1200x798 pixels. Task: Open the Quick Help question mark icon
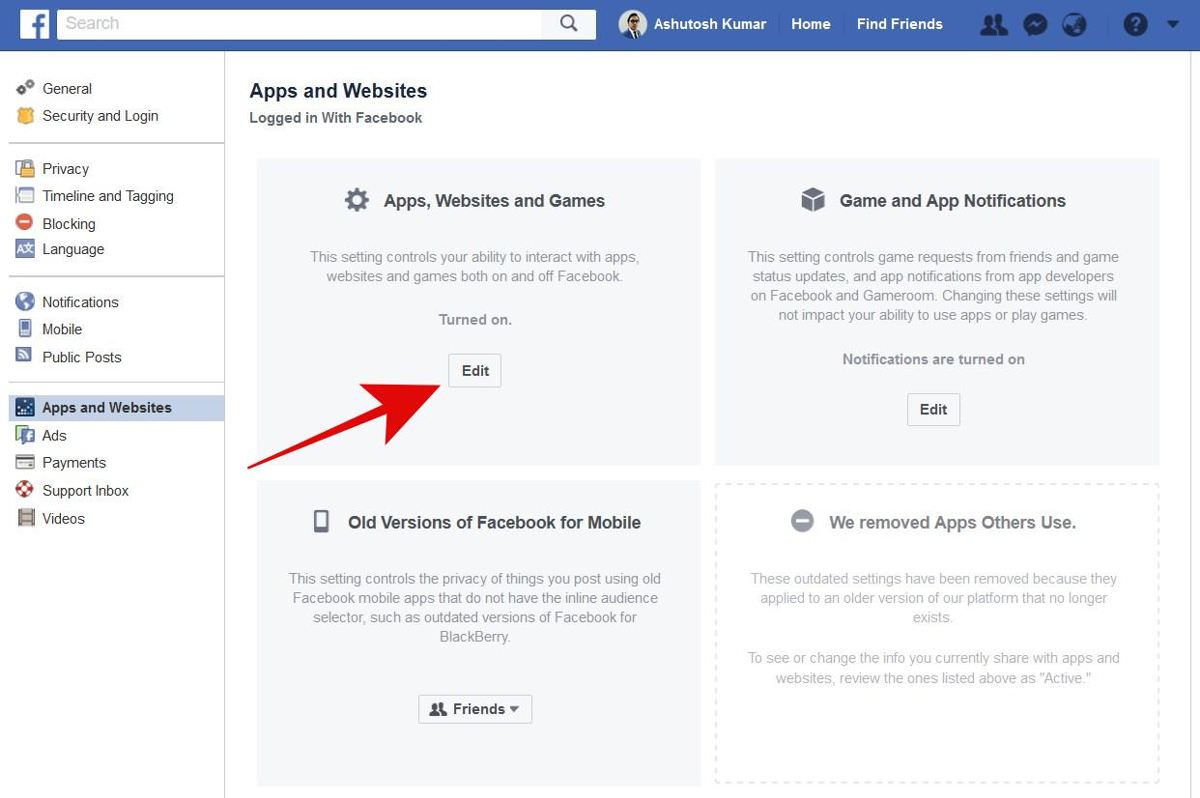(1135, 24)
